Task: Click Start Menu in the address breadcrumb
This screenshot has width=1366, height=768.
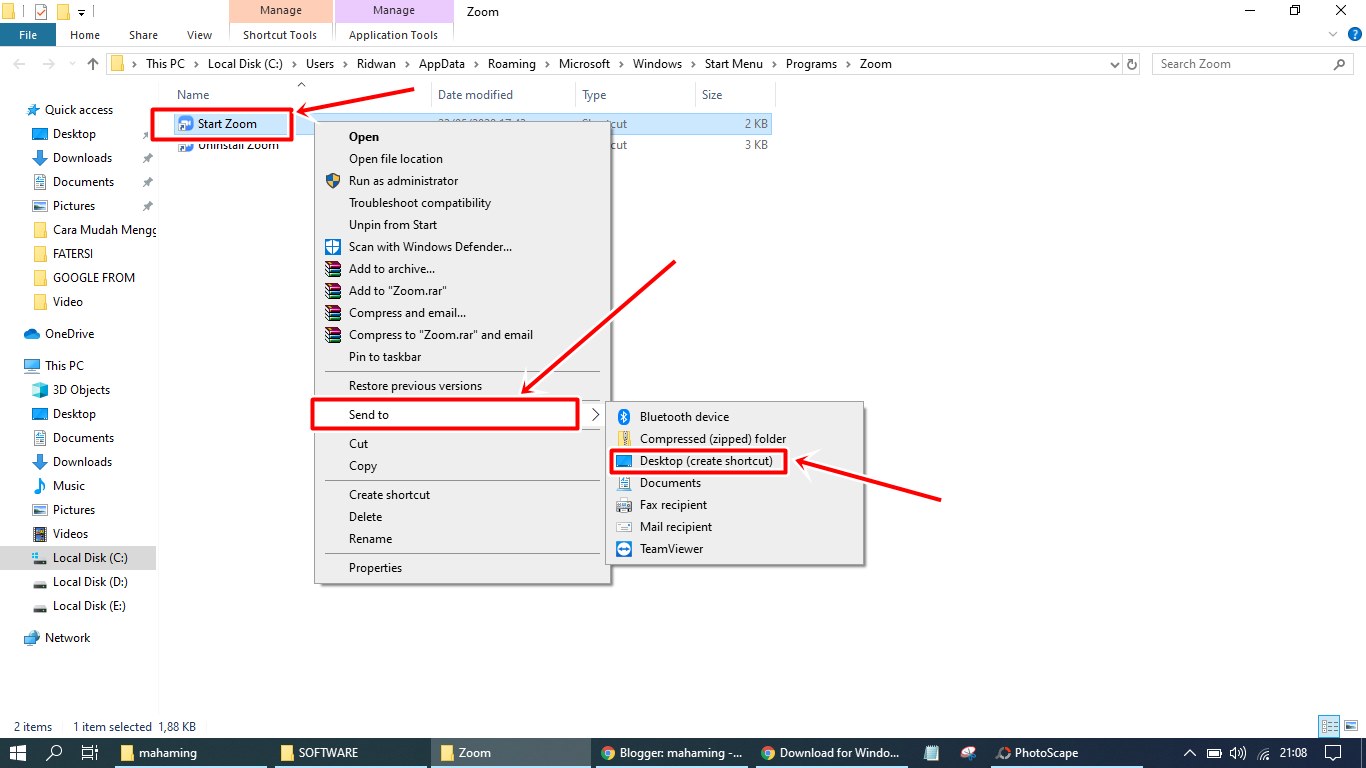Action: coord(733,64)
